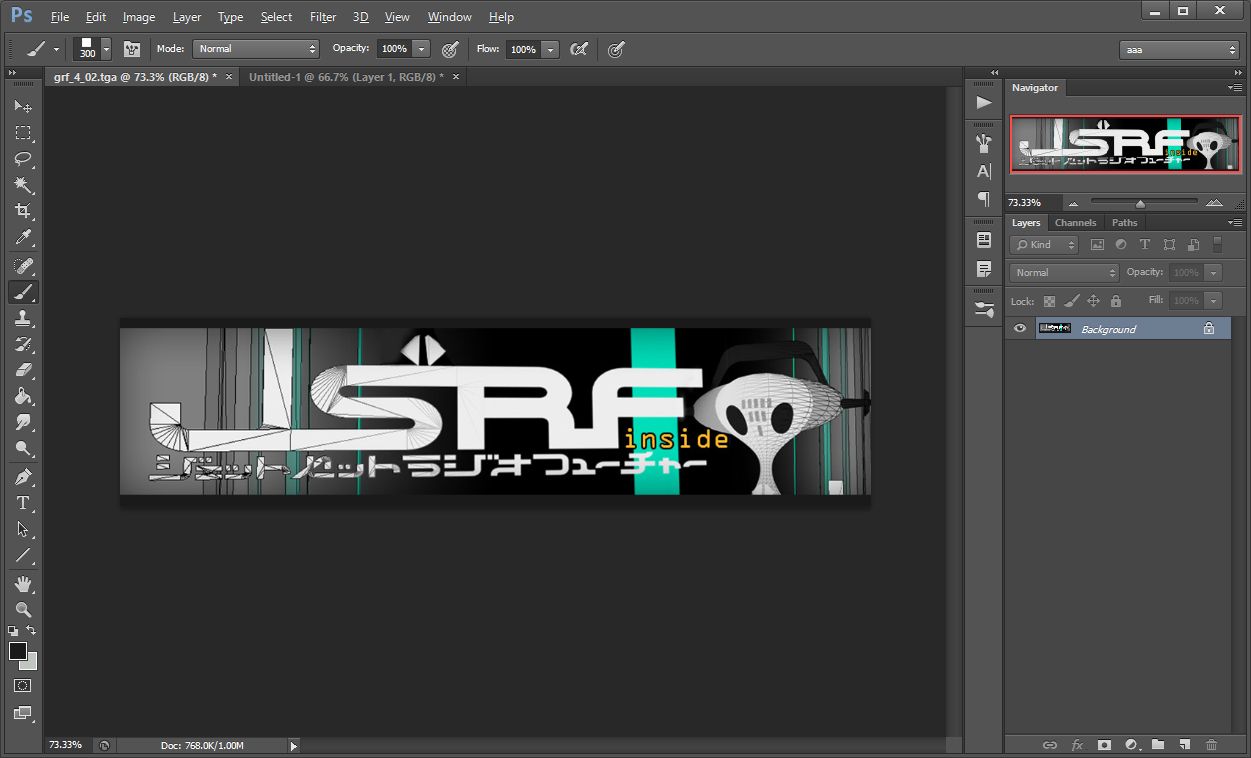Delete layer using the trash button
1251x758 pixels.
click(1210, 745)
